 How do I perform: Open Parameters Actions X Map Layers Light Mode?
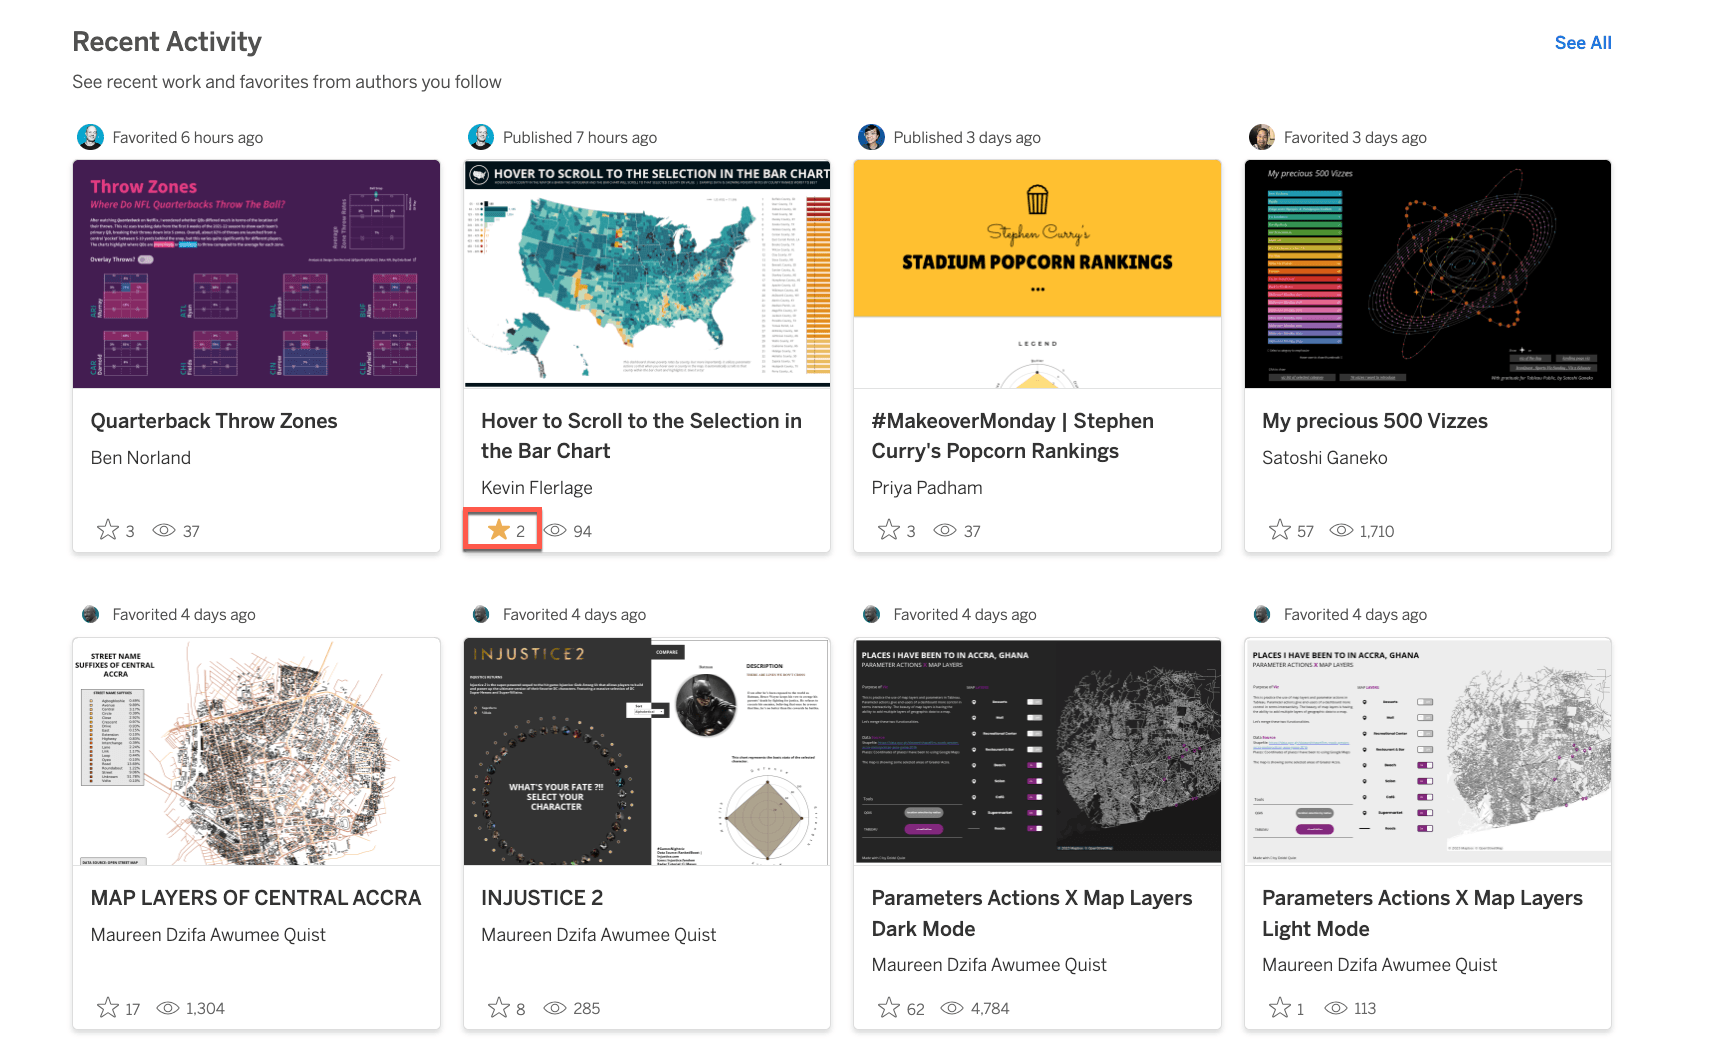[1421, 913]
